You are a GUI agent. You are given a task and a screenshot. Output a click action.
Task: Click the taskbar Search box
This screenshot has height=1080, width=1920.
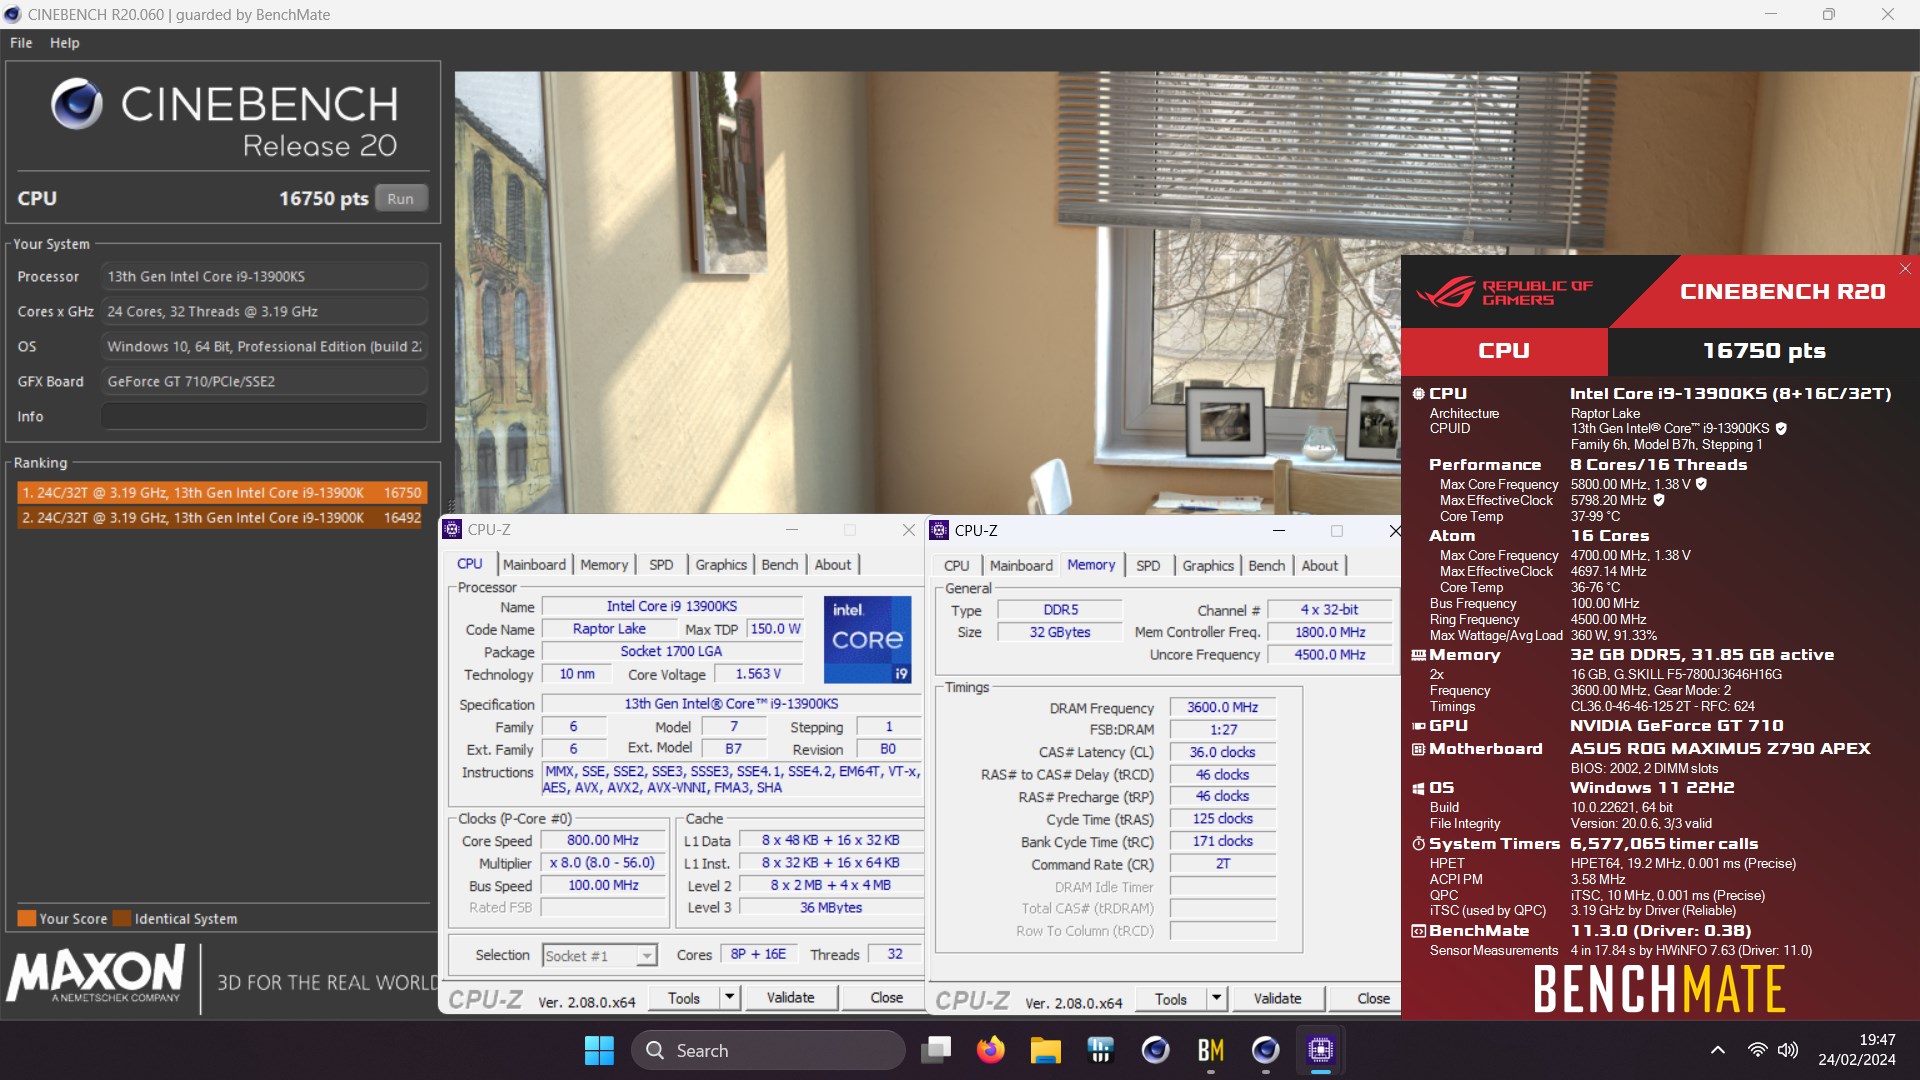click(x=768, y=1050)
